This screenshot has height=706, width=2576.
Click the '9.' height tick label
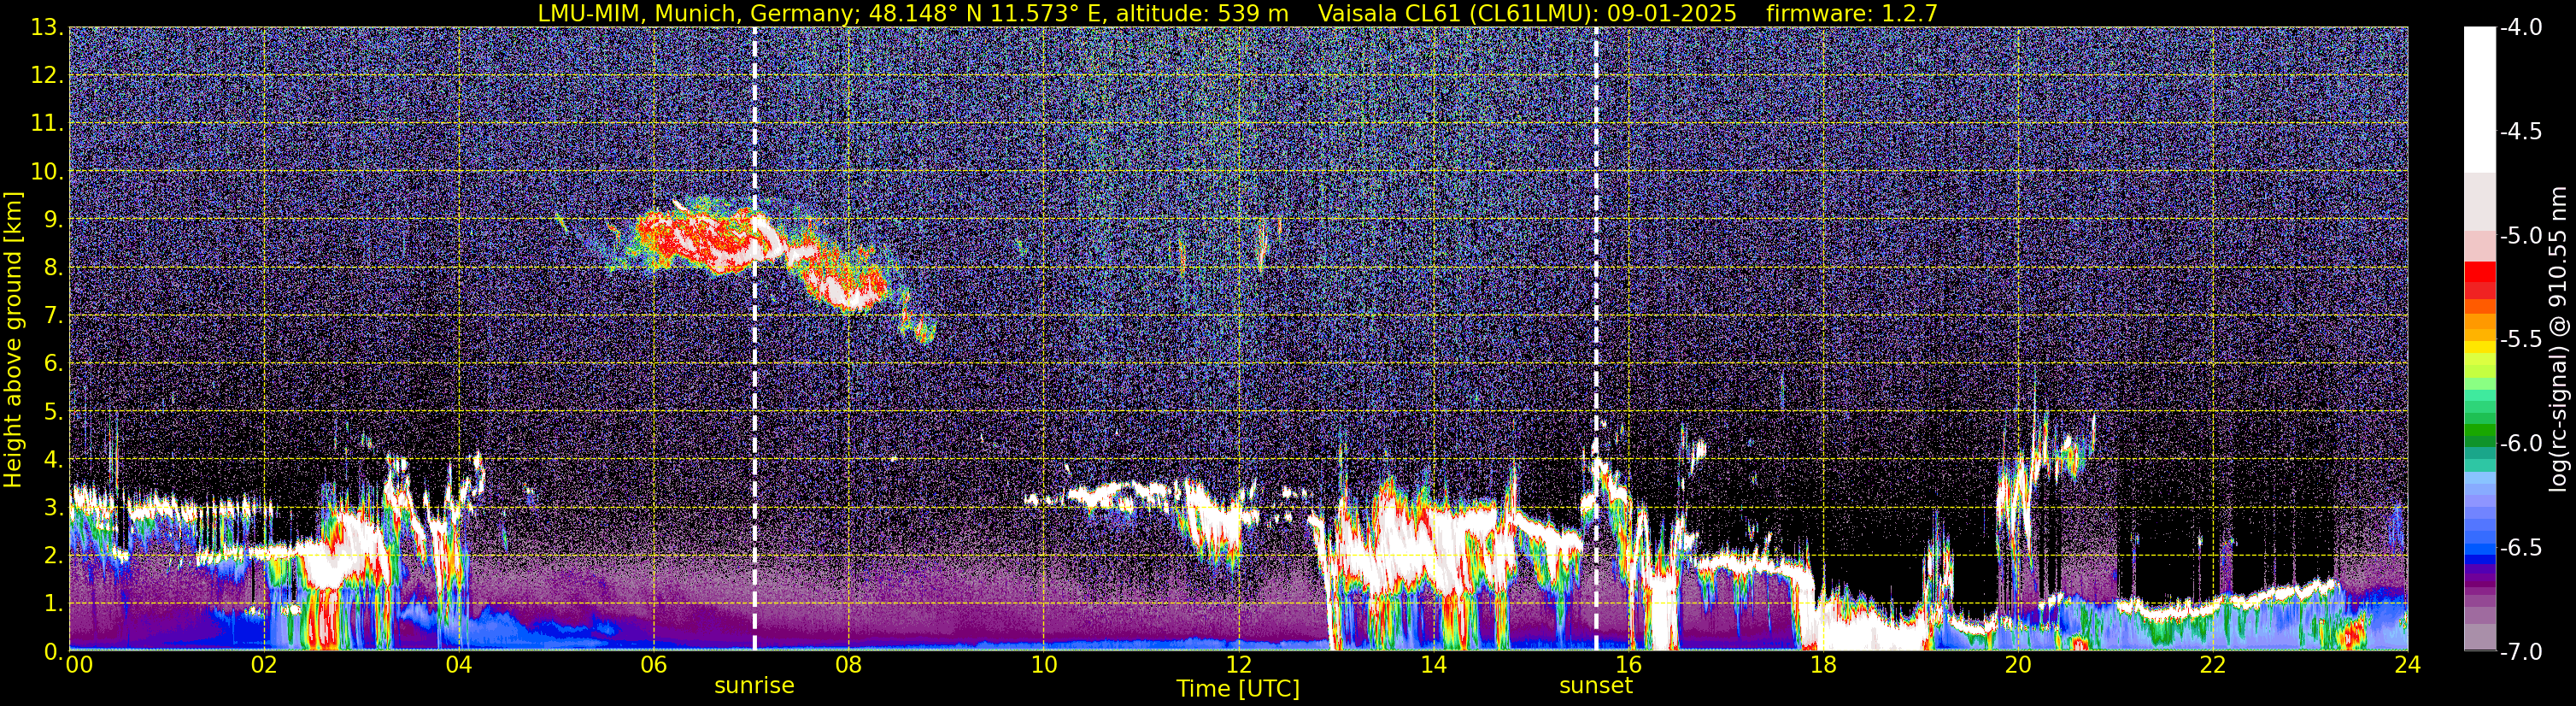pos(54,219)
